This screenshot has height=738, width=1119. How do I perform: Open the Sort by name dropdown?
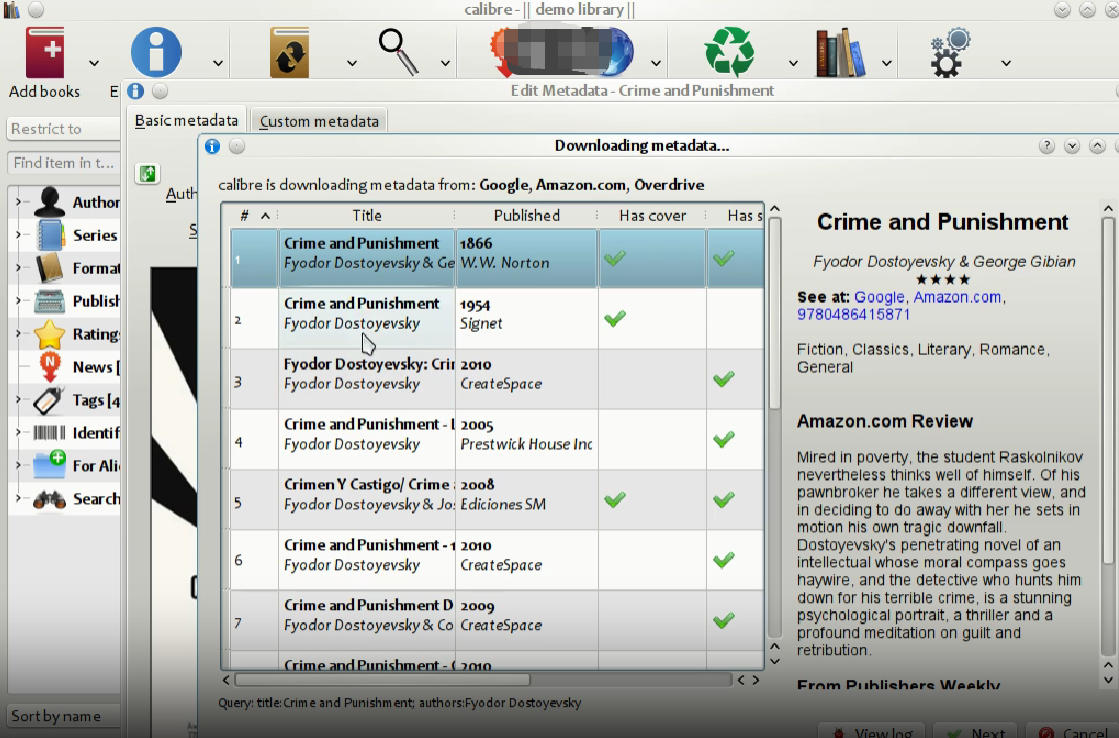[x=64, y=716]
